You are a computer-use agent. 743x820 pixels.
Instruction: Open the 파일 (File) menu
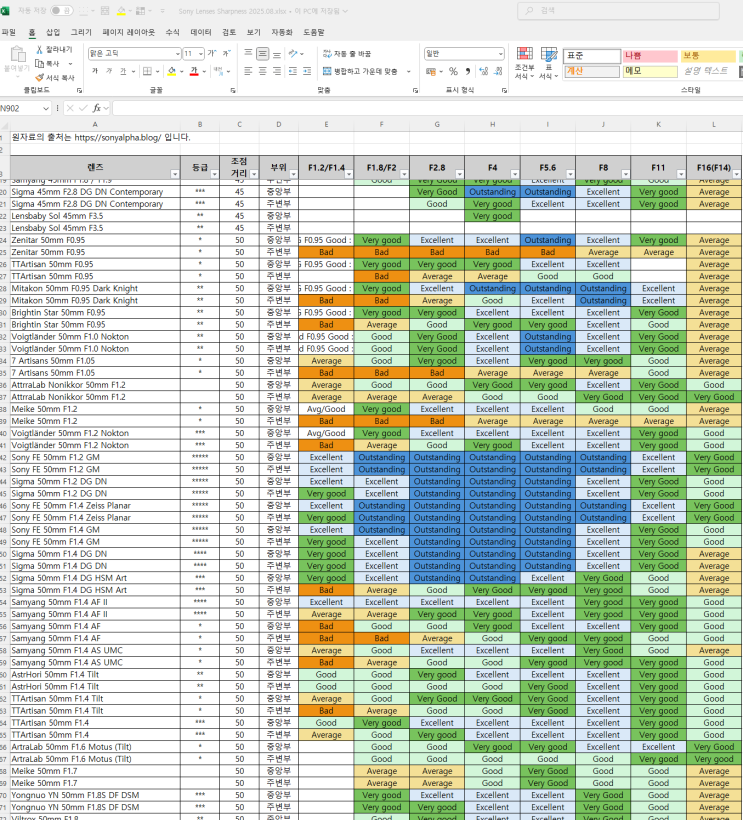point(8,32)
